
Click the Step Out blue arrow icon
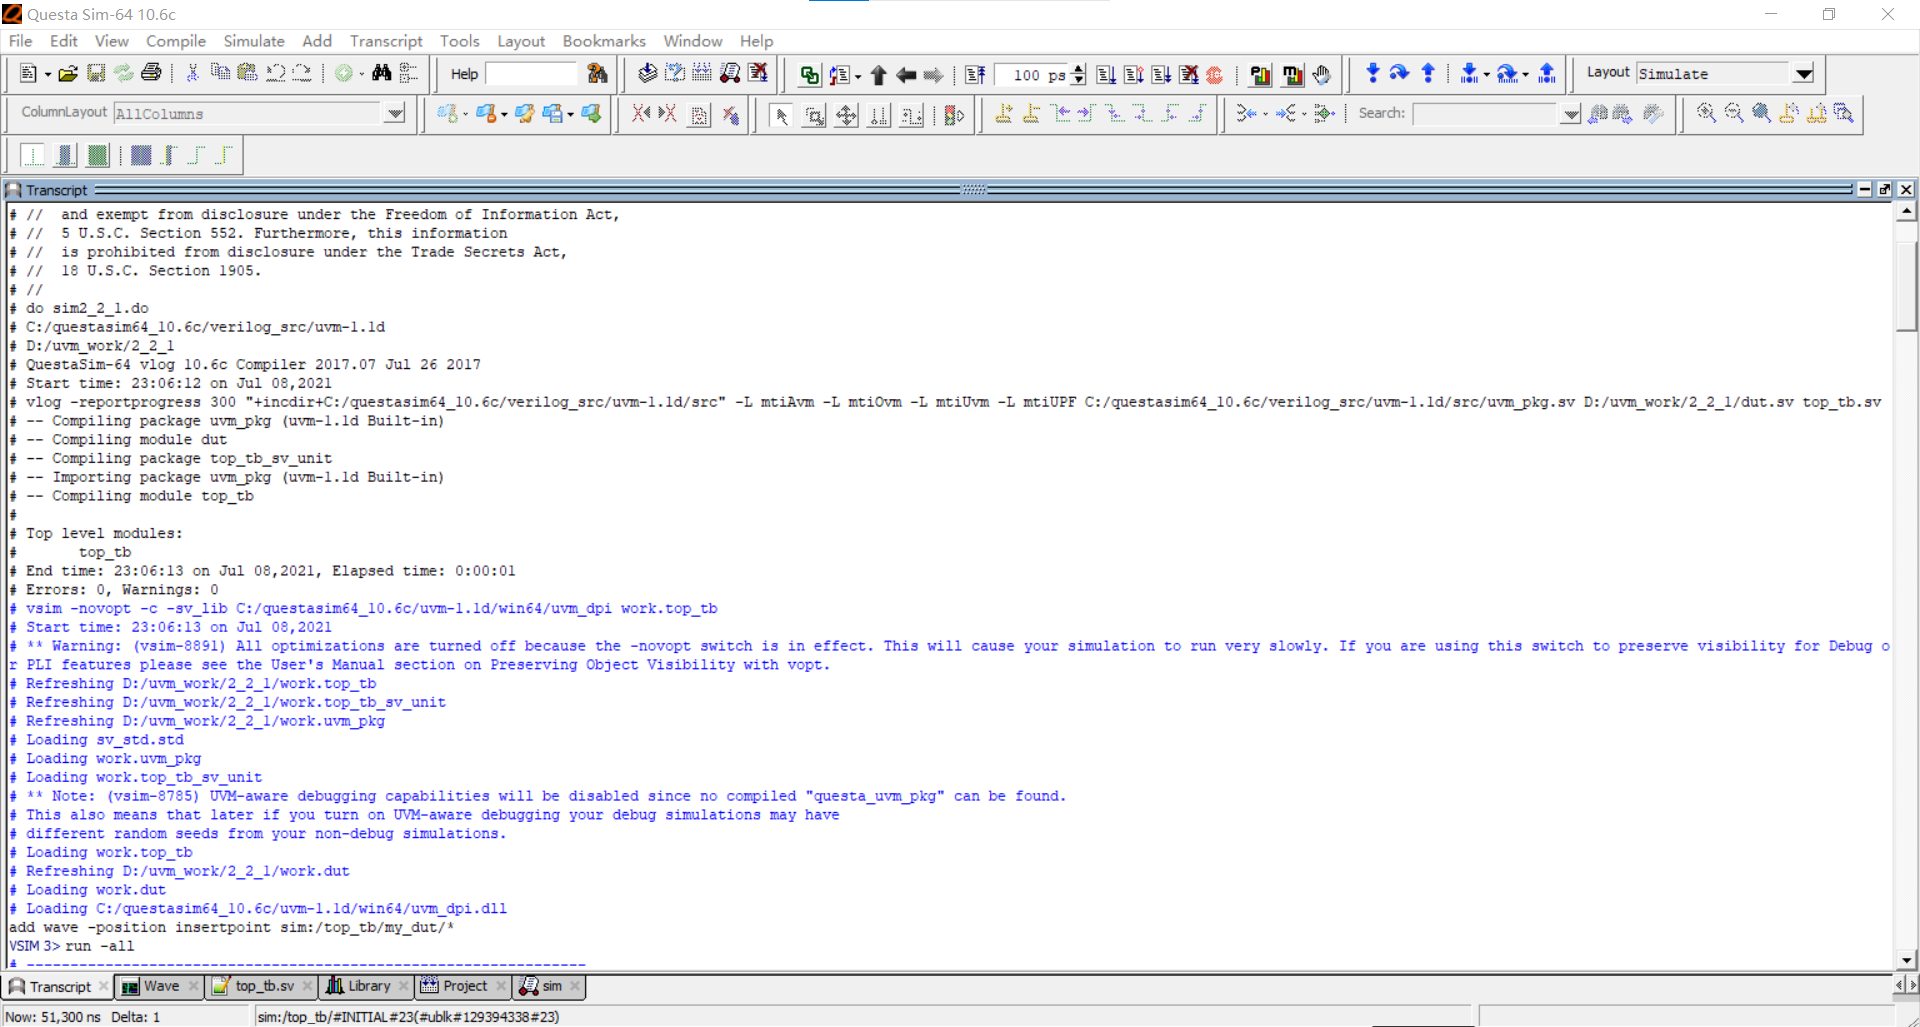(1428, 73)
